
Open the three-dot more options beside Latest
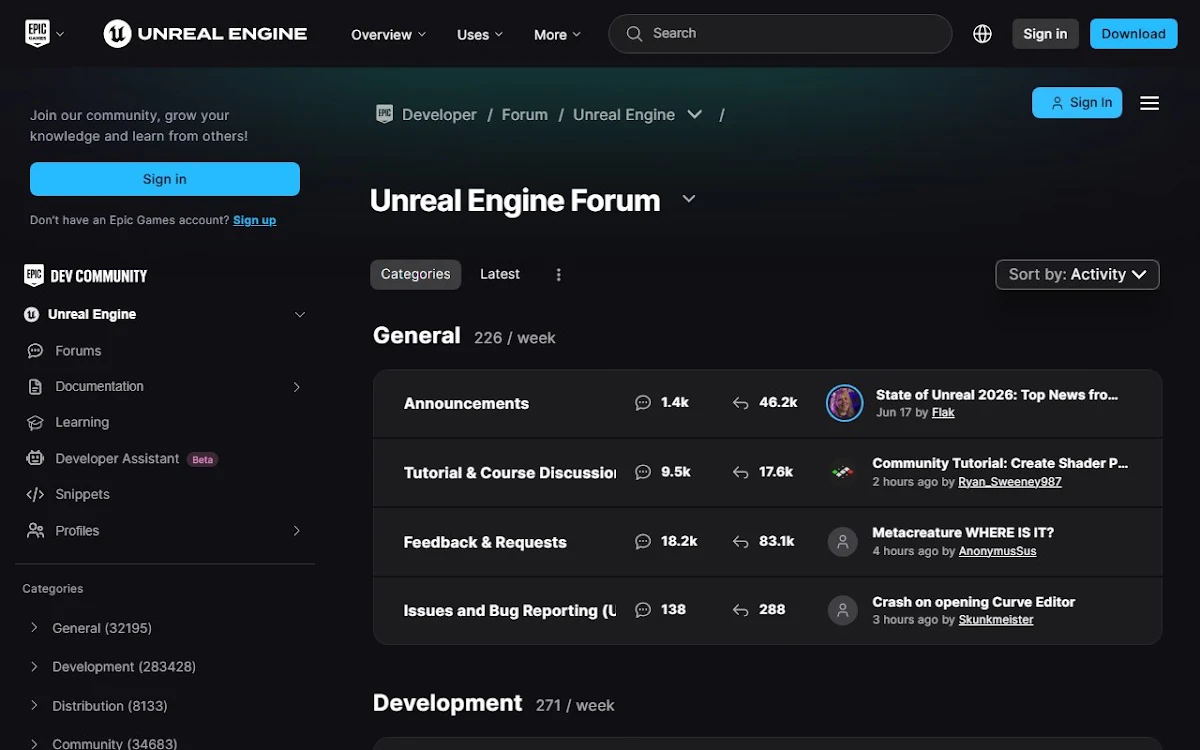click(559, 275)
